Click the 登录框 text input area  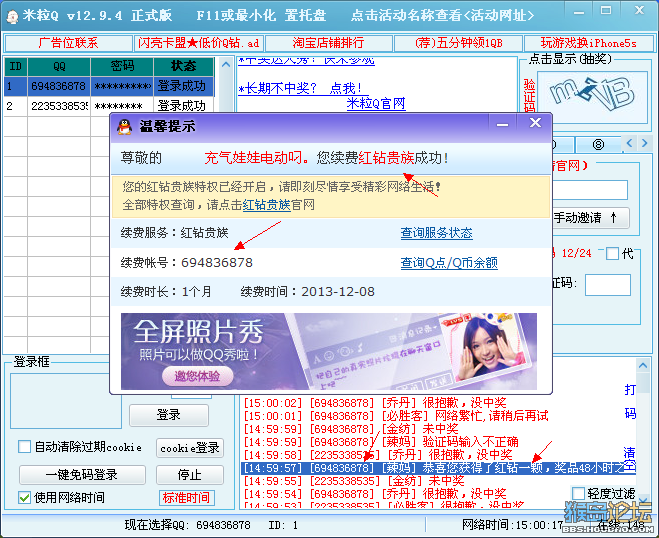(x=66, y=401)
